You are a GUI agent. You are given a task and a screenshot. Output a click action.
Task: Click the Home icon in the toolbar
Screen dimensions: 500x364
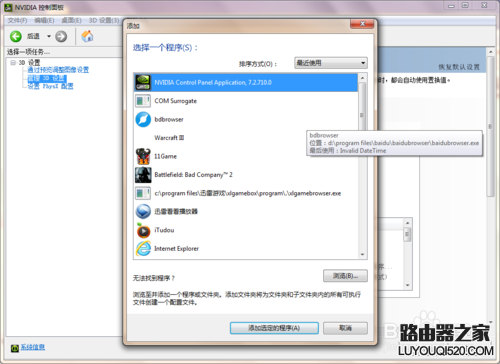pos(87,36)
